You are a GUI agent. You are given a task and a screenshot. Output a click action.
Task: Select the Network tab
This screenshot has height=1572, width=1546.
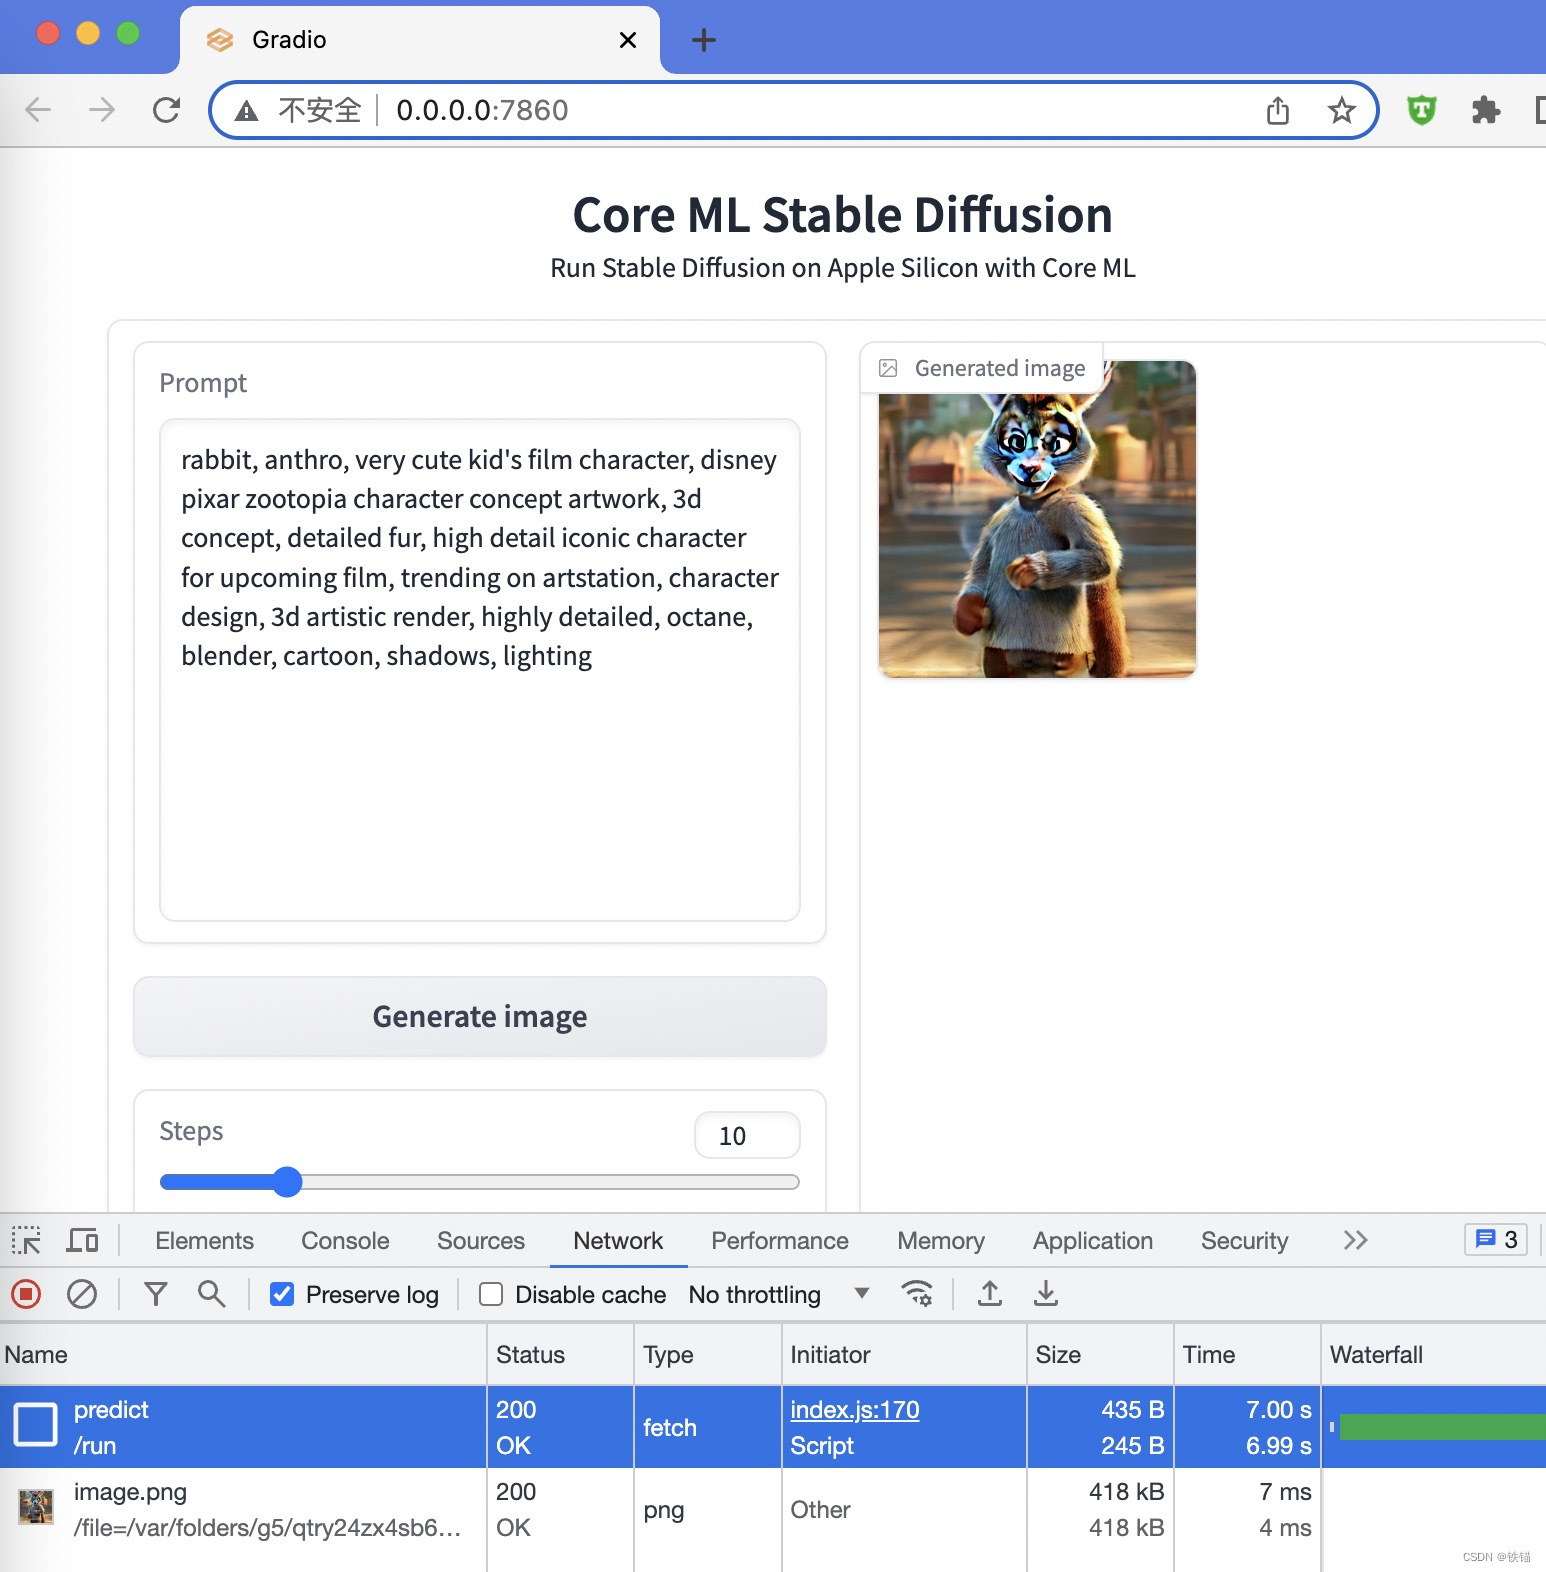[618, 1240]
